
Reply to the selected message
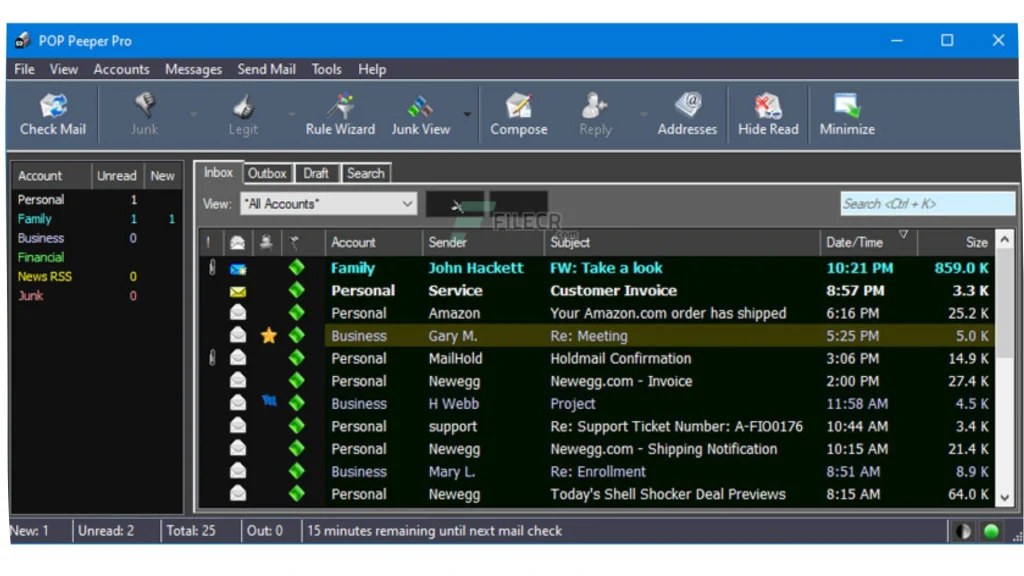click(594, 113)
